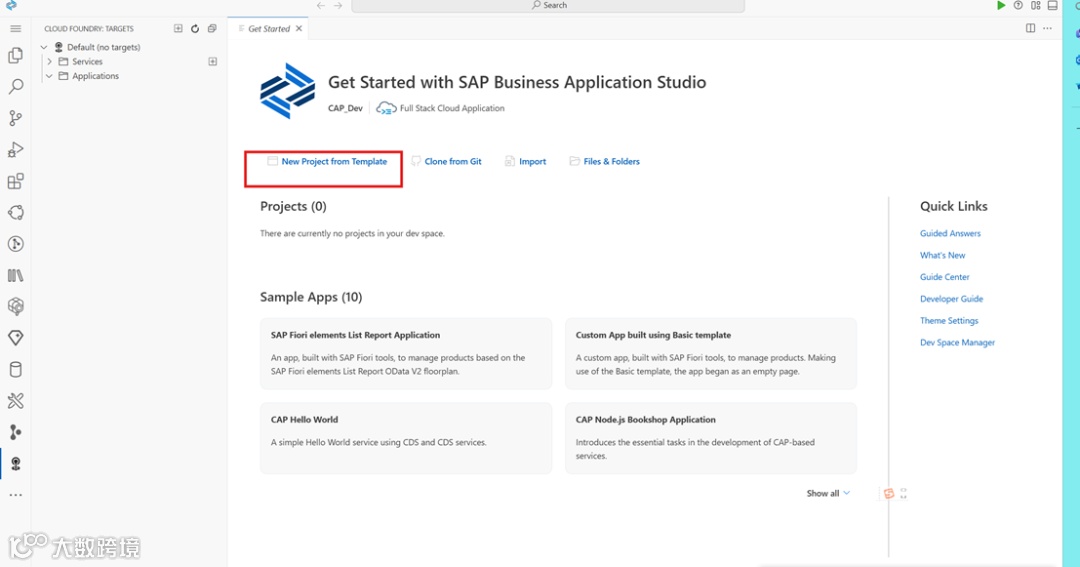
Task: Switch to the Get Started tab
Action: 269,28
